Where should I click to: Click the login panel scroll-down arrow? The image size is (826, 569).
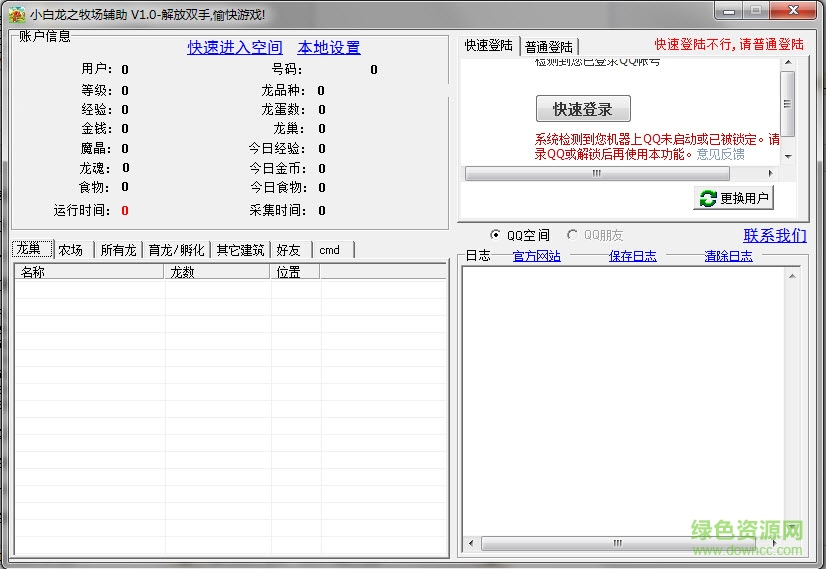tap(788, 157)
